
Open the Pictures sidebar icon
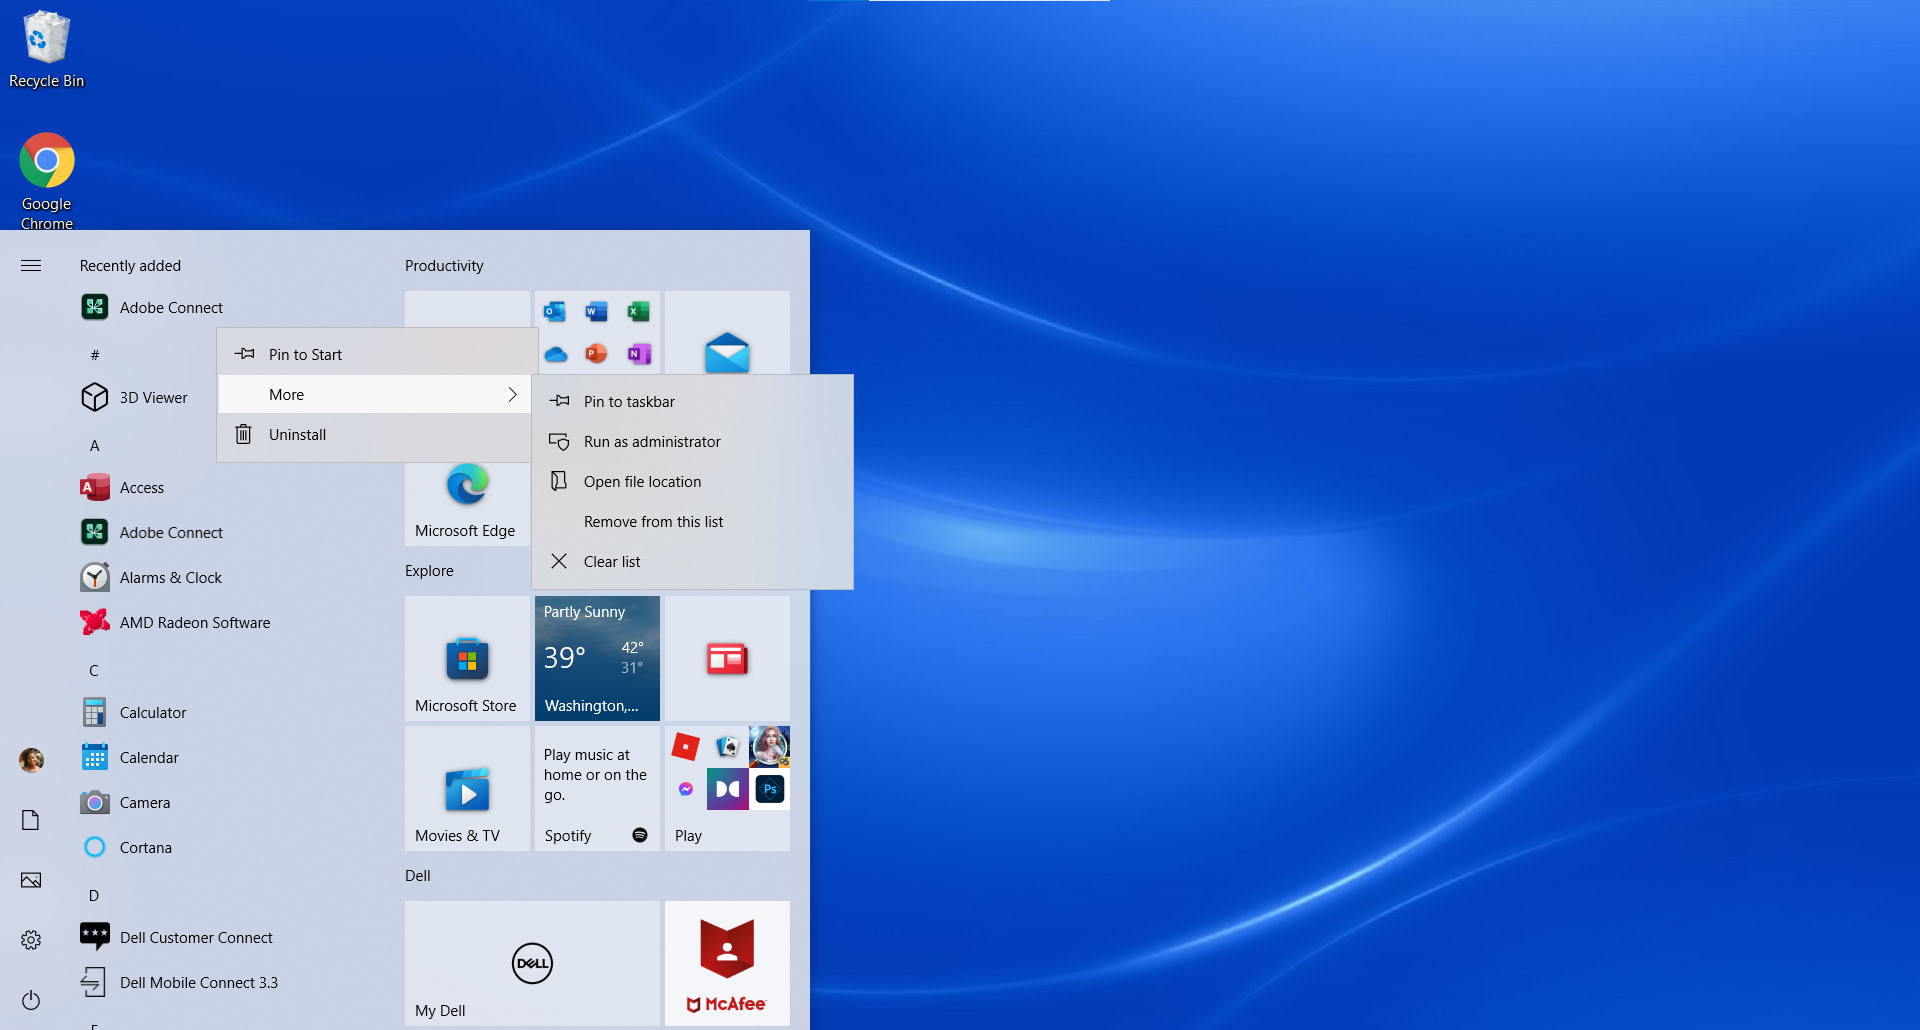[x=31, y=880]
